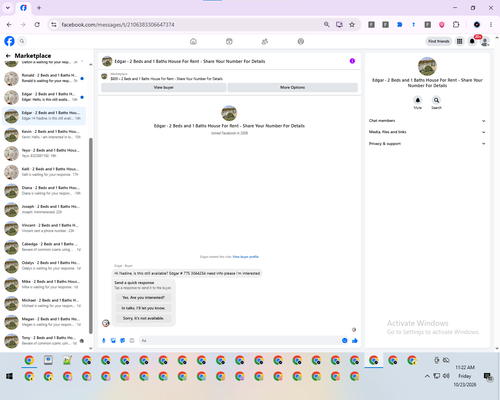Attach a file image icon
The width and height of the screenshot is (500, 400).
pos(113,340)
